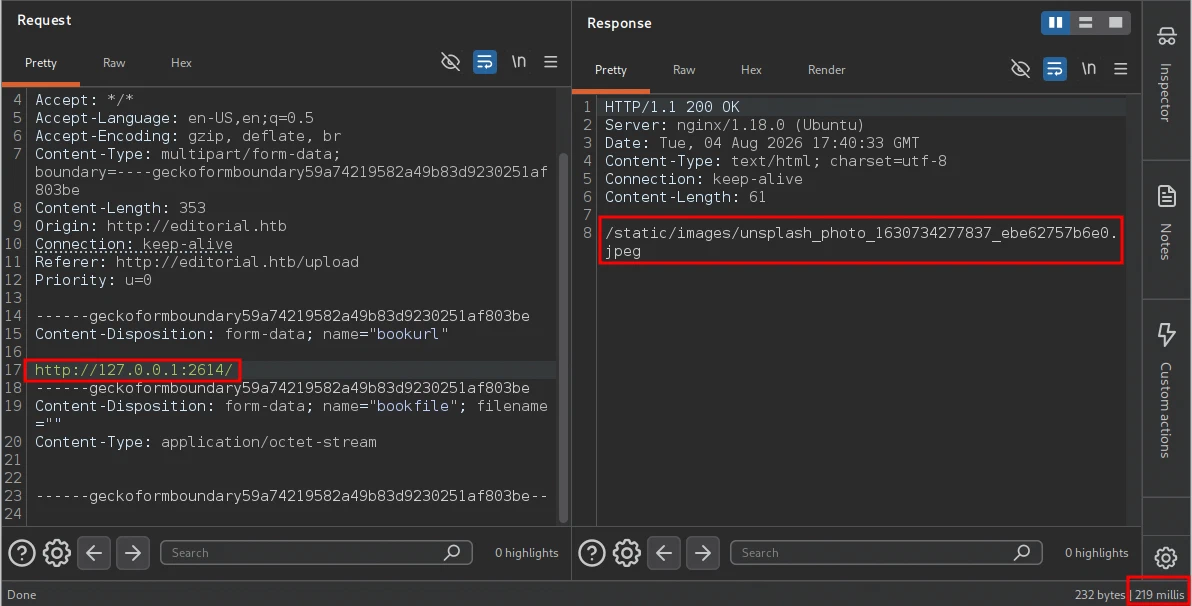This screenshot has height=606, width=1192.
Task: Click the "232 bytes" status bar entry
Action: pyautogui.click(x=1099, y=595)
